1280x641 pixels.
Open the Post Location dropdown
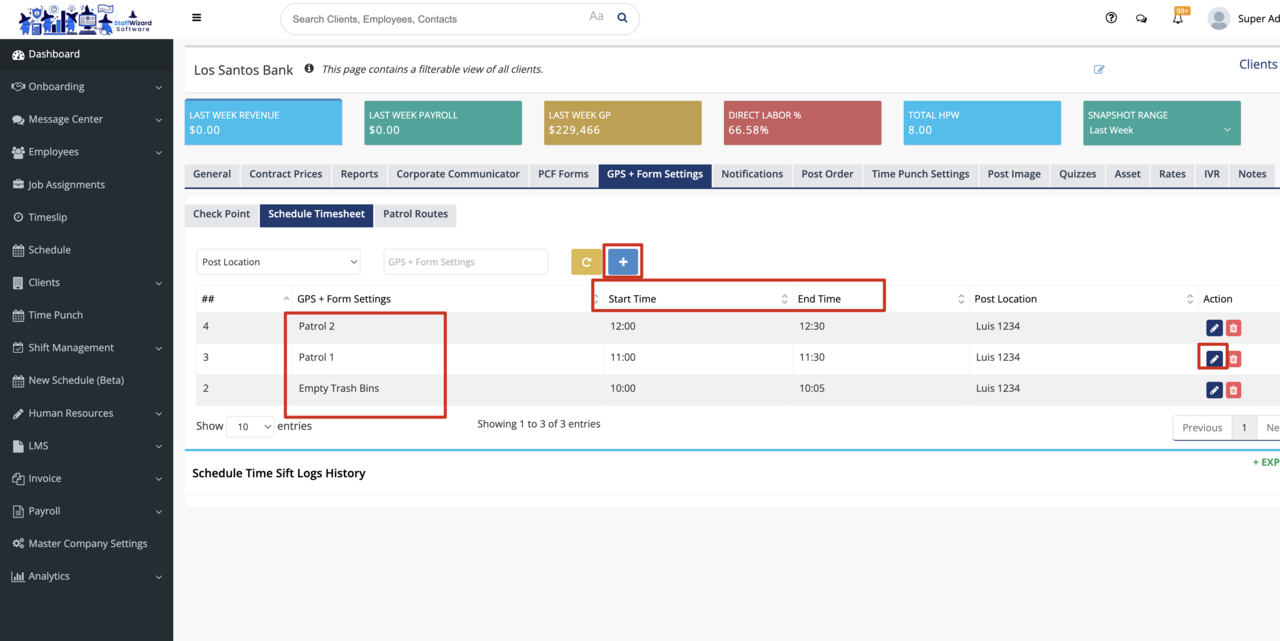point(278,262)
